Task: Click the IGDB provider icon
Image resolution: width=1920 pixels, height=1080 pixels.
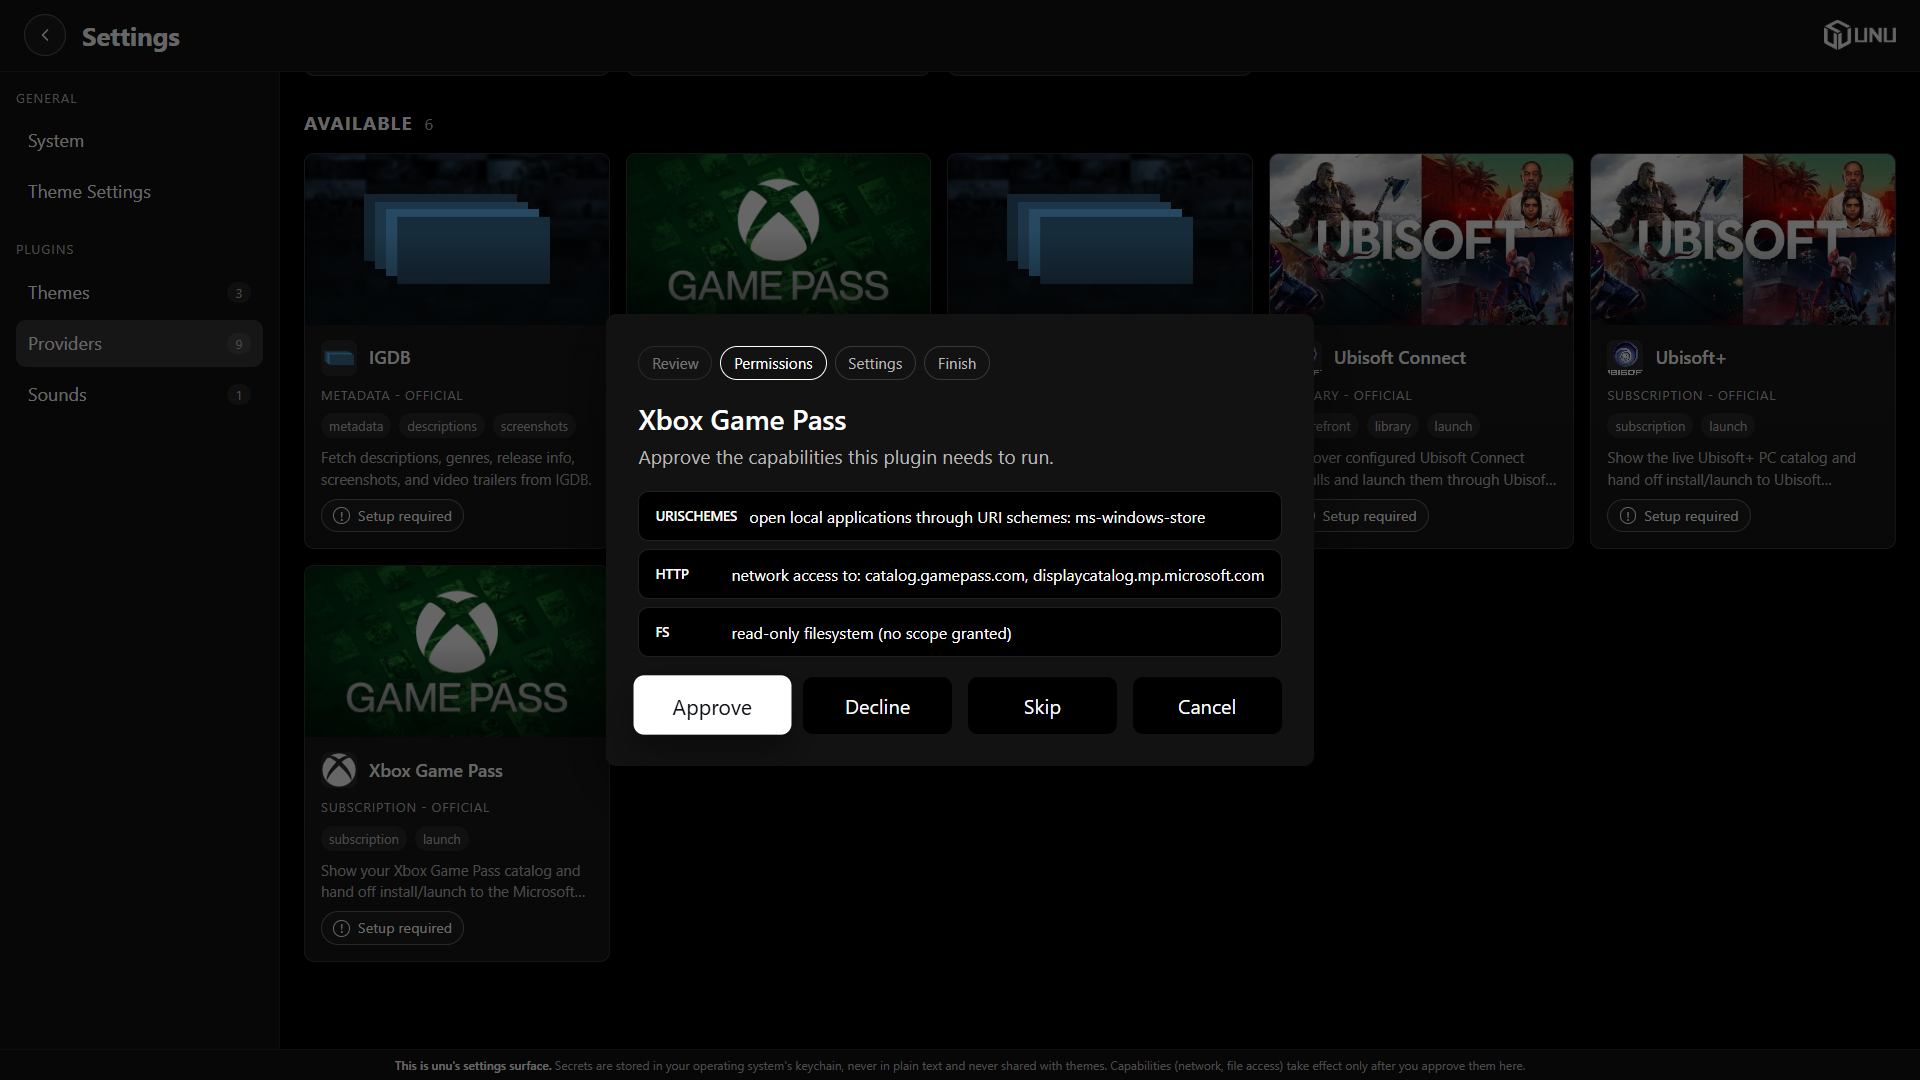Action: tap(339, 357)
